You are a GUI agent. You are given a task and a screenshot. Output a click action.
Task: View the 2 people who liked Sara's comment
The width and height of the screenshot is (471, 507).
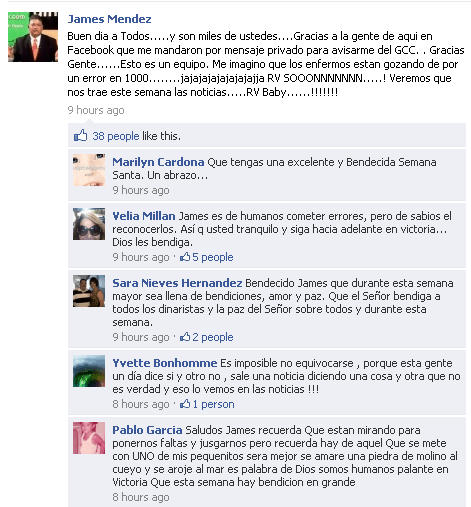[213, 337]
